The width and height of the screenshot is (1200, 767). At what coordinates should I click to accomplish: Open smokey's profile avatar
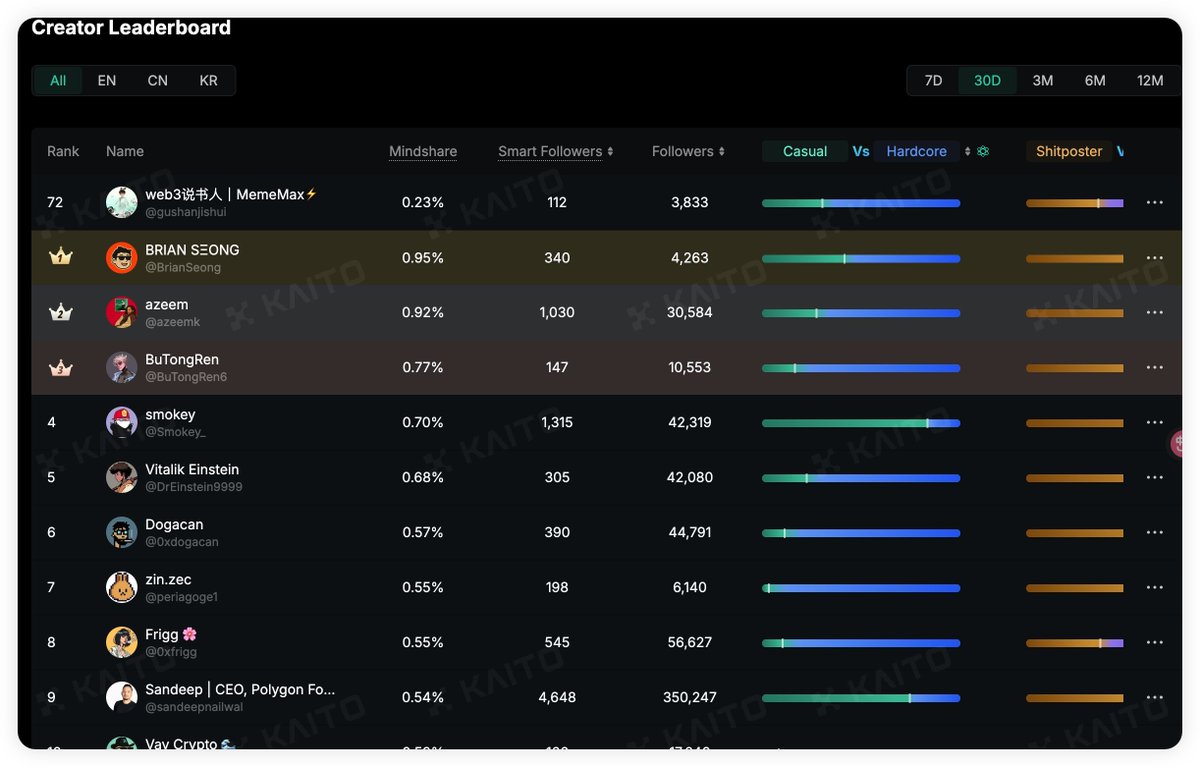click(122, 422)
